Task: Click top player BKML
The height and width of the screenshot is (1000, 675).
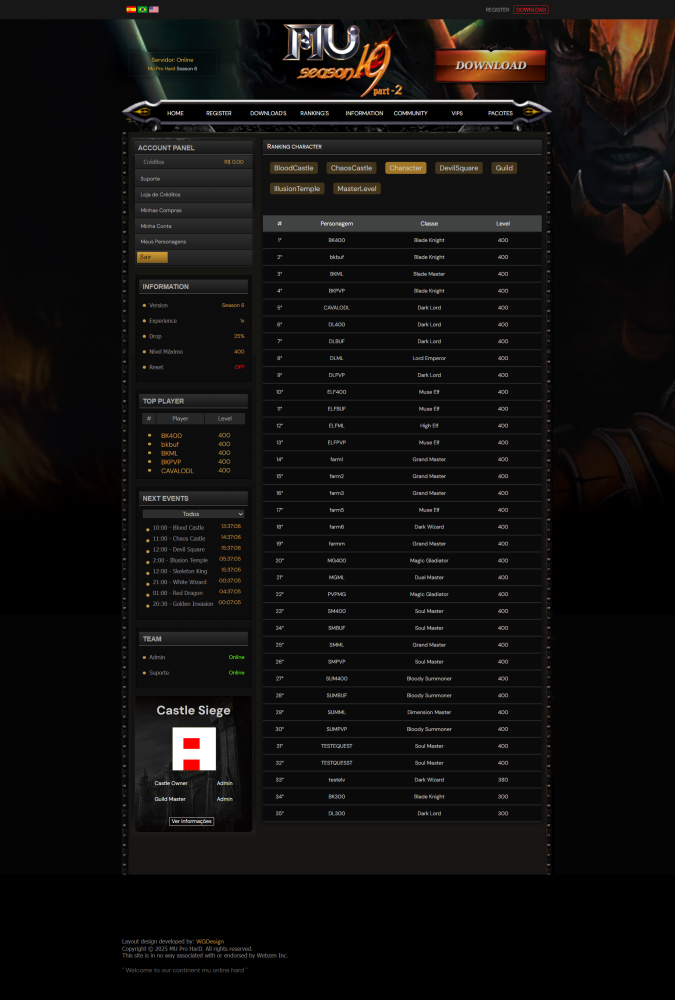Action: tap(169, 453)
